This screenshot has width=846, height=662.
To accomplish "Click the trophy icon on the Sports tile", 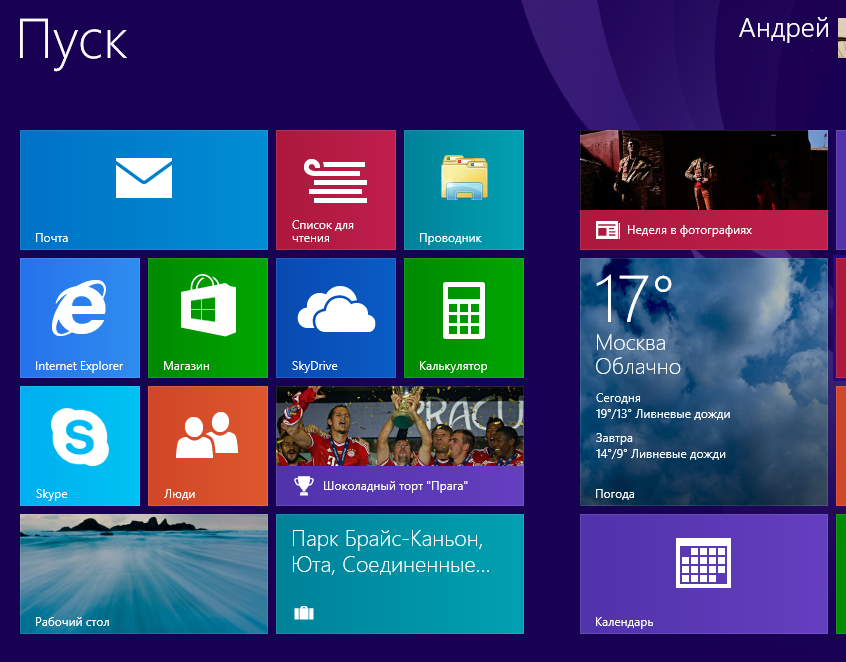I will click(x=304, y=486).
